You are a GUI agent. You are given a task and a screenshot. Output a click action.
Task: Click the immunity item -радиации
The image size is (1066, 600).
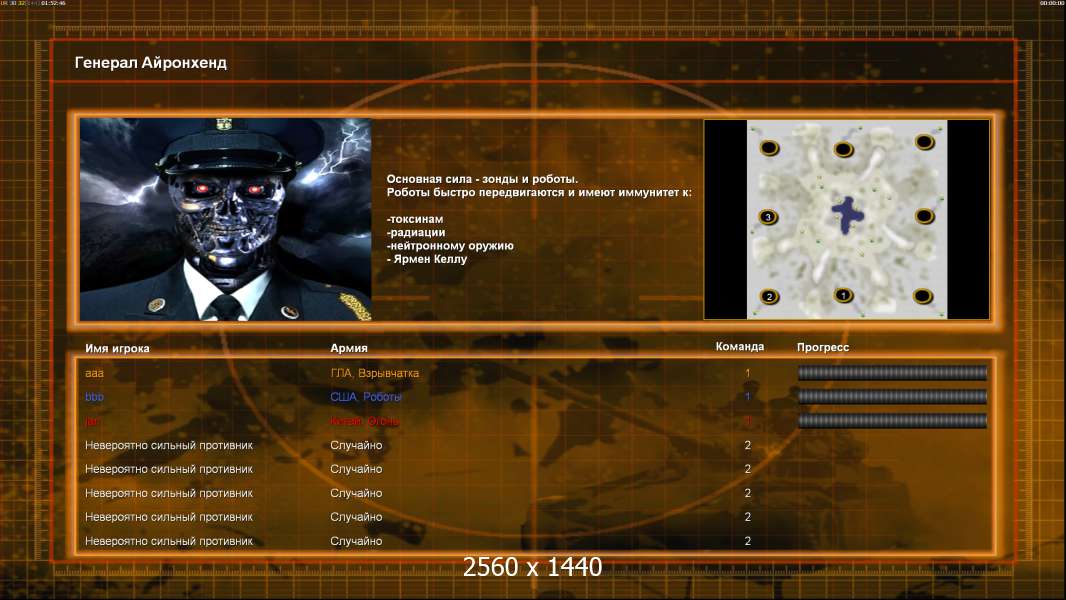click(416, 232)
